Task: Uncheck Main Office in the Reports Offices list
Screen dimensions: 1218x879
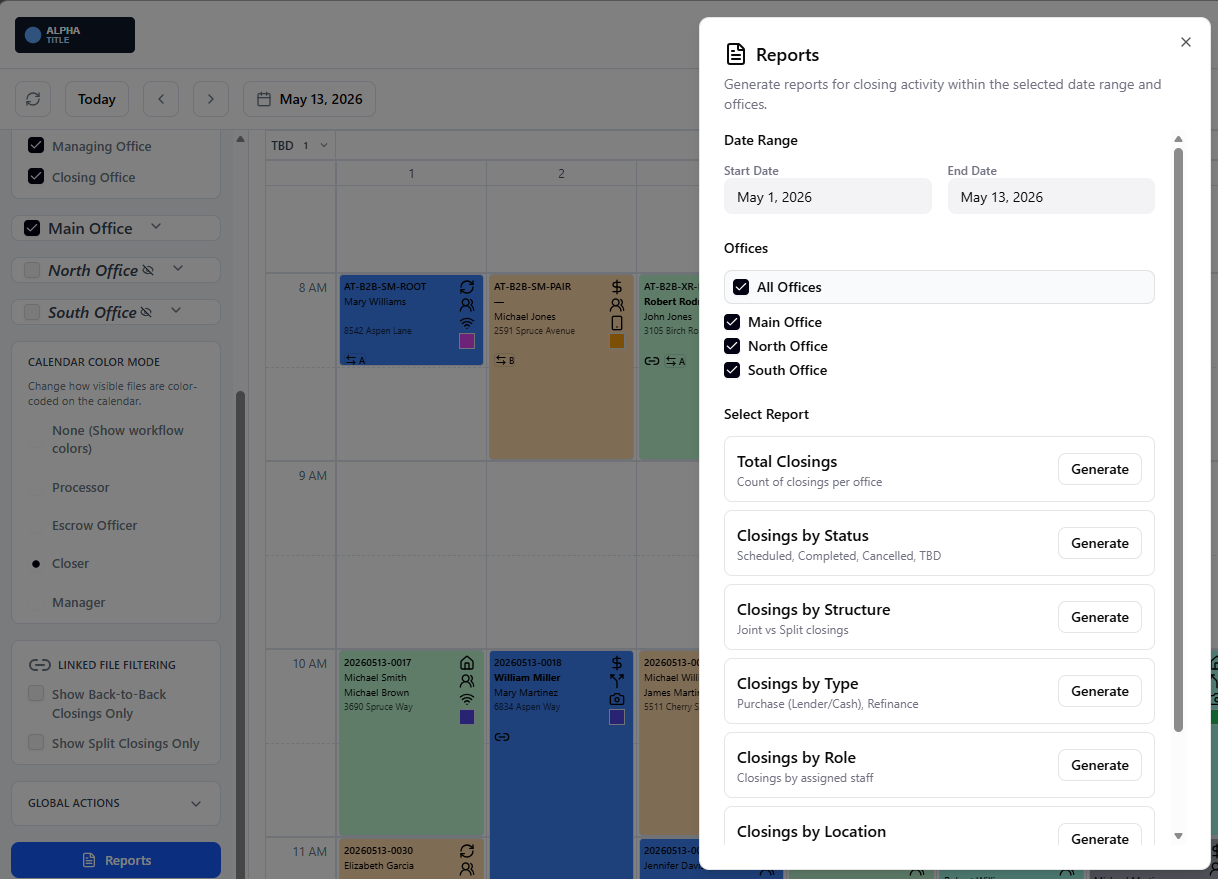Action: click(732, 322)
